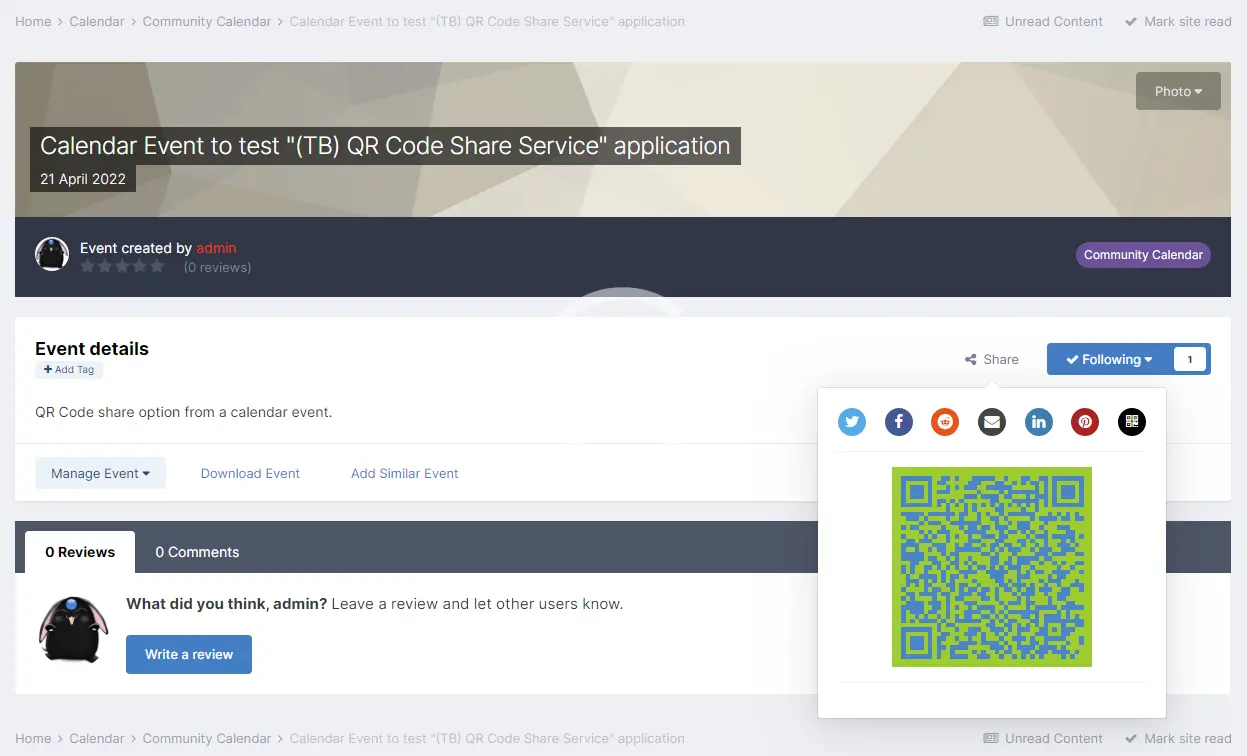Screen dimensions: 1247x756
Task: Share event via Reddit icon
Action: [x=945, y=422]
